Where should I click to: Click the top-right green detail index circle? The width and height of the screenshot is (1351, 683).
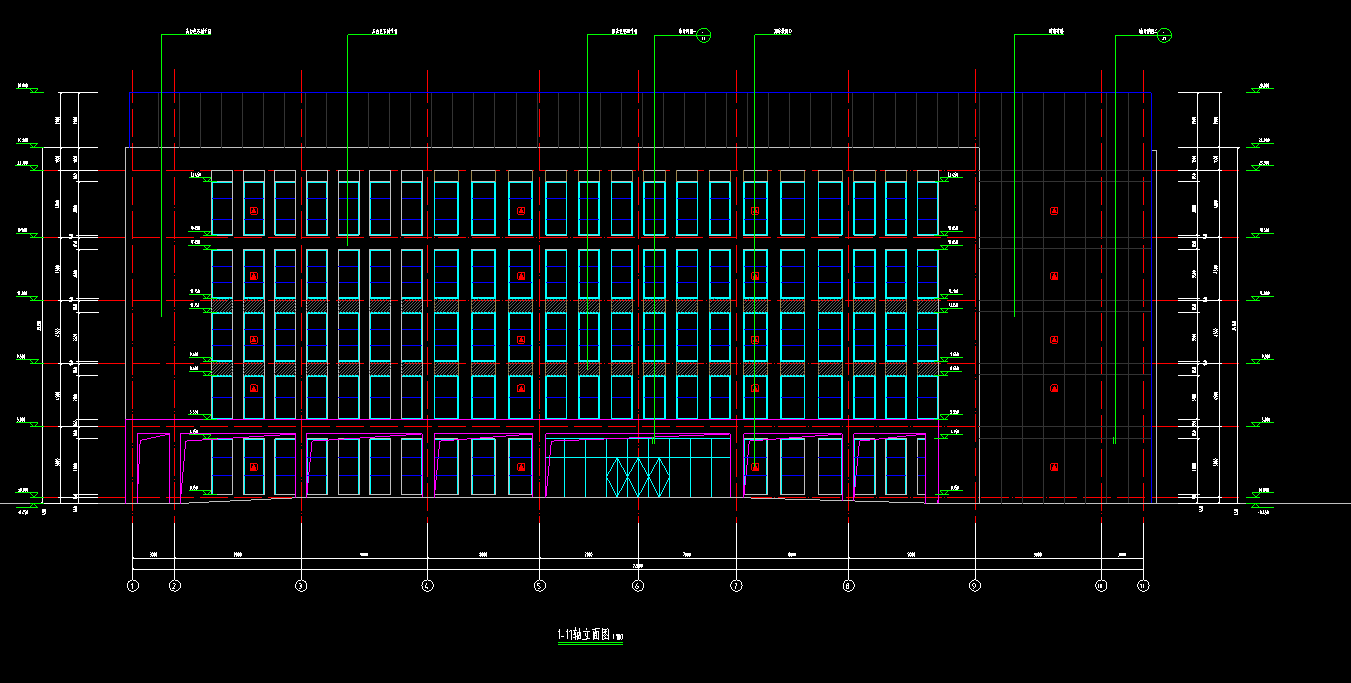tap(1164, 36)
